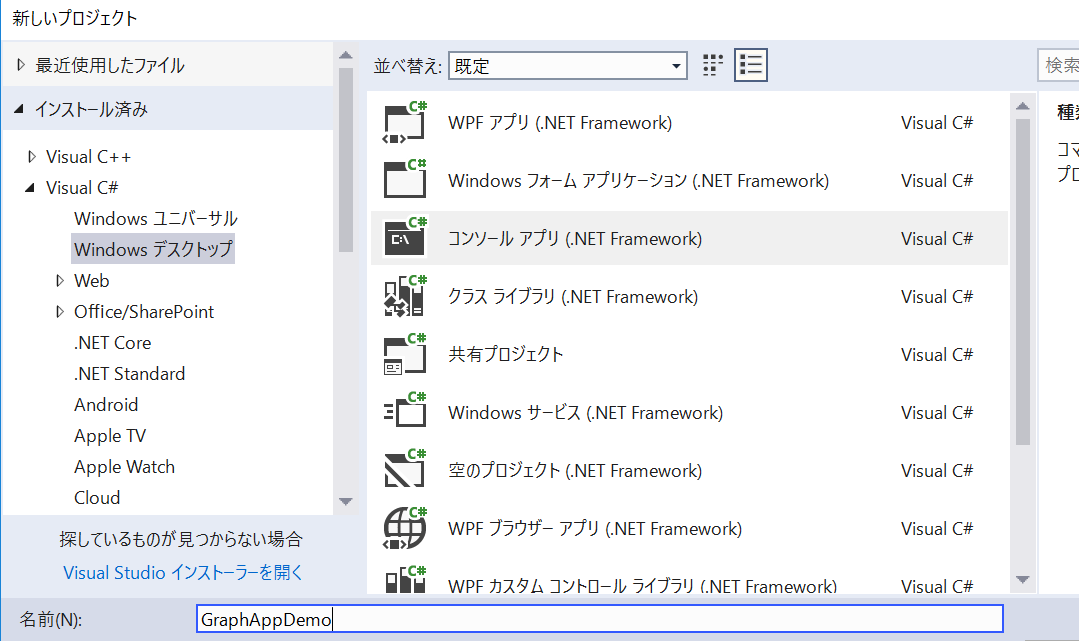Viewport: 1079px width, 641px height.
Task: Click Visual C# label on コンソール アプリ row
Action: click(937, 238)
